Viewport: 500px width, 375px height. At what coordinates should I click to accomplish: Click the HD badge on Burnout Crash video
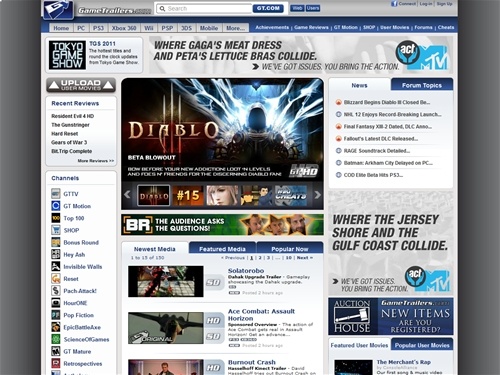point(213,368)
